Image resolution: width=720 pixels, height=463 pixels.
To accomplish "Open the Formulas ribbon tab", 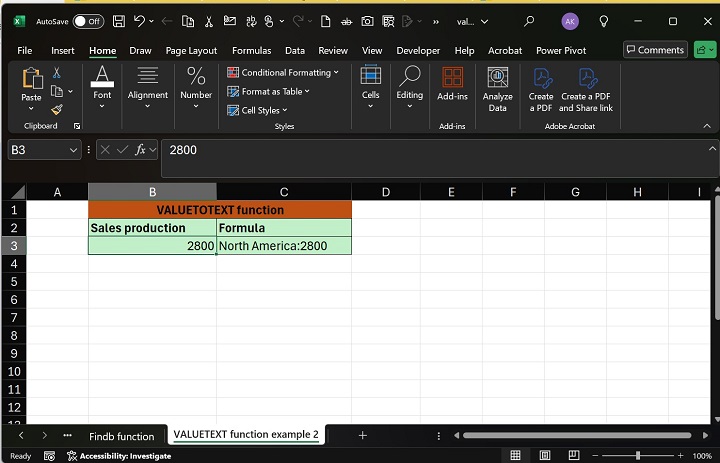I will [251, 50].
